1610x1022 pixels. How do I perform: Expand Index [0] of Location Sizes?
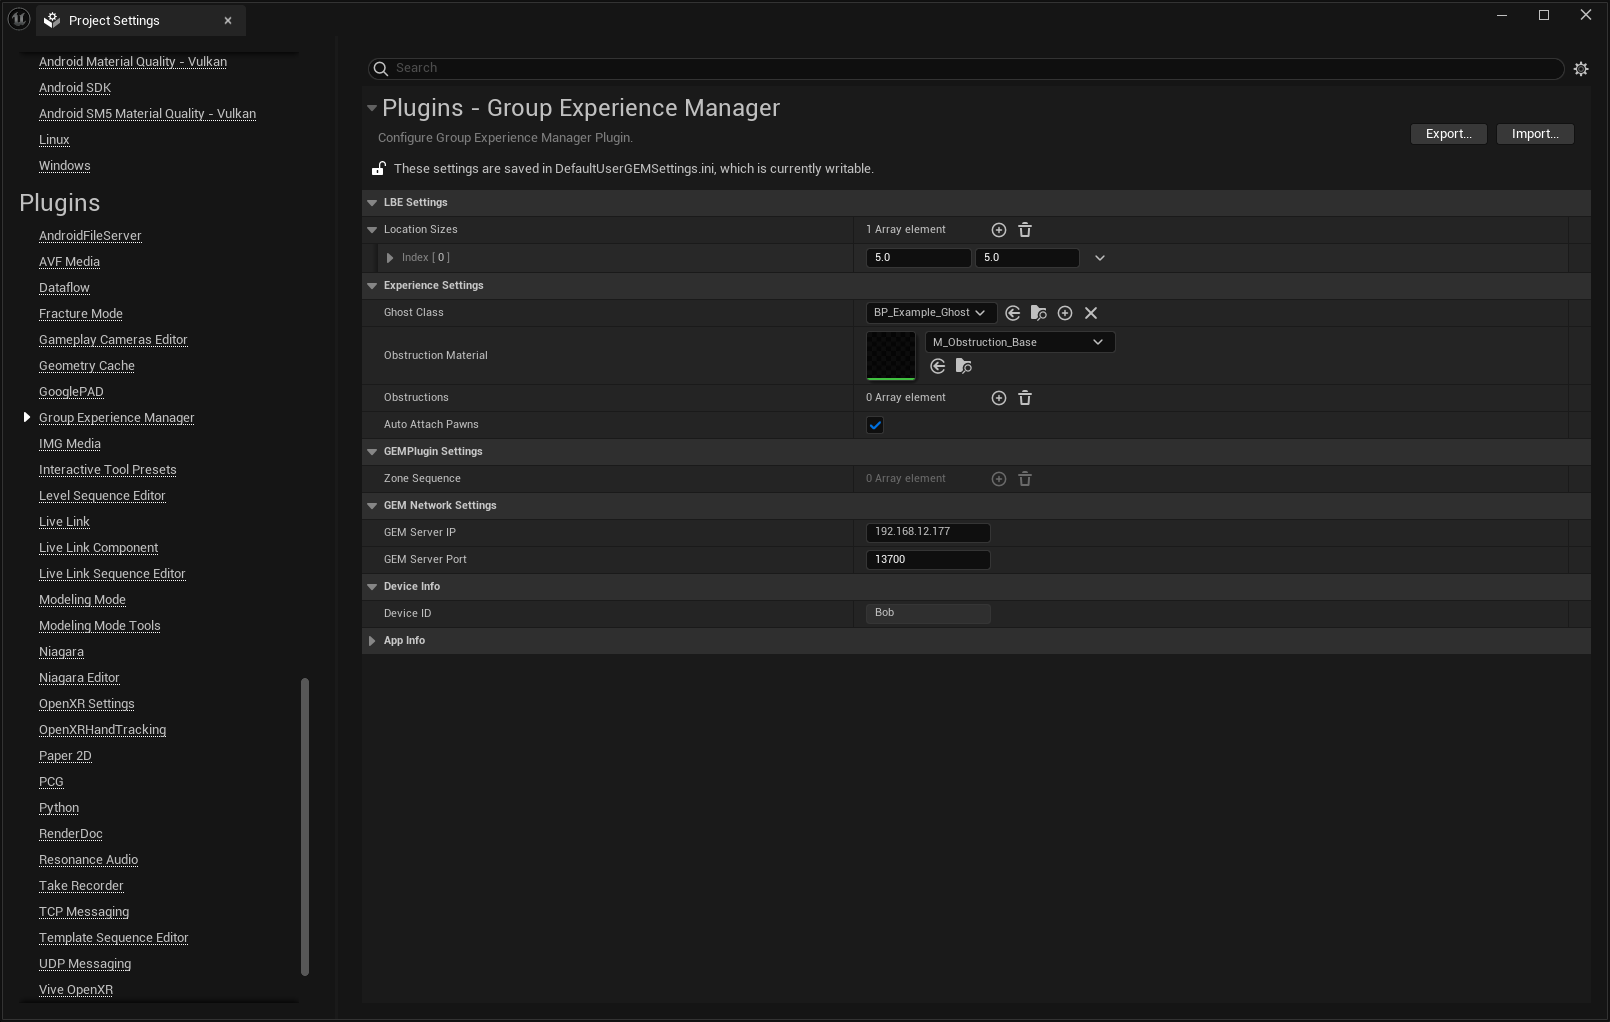pos(390,258)
